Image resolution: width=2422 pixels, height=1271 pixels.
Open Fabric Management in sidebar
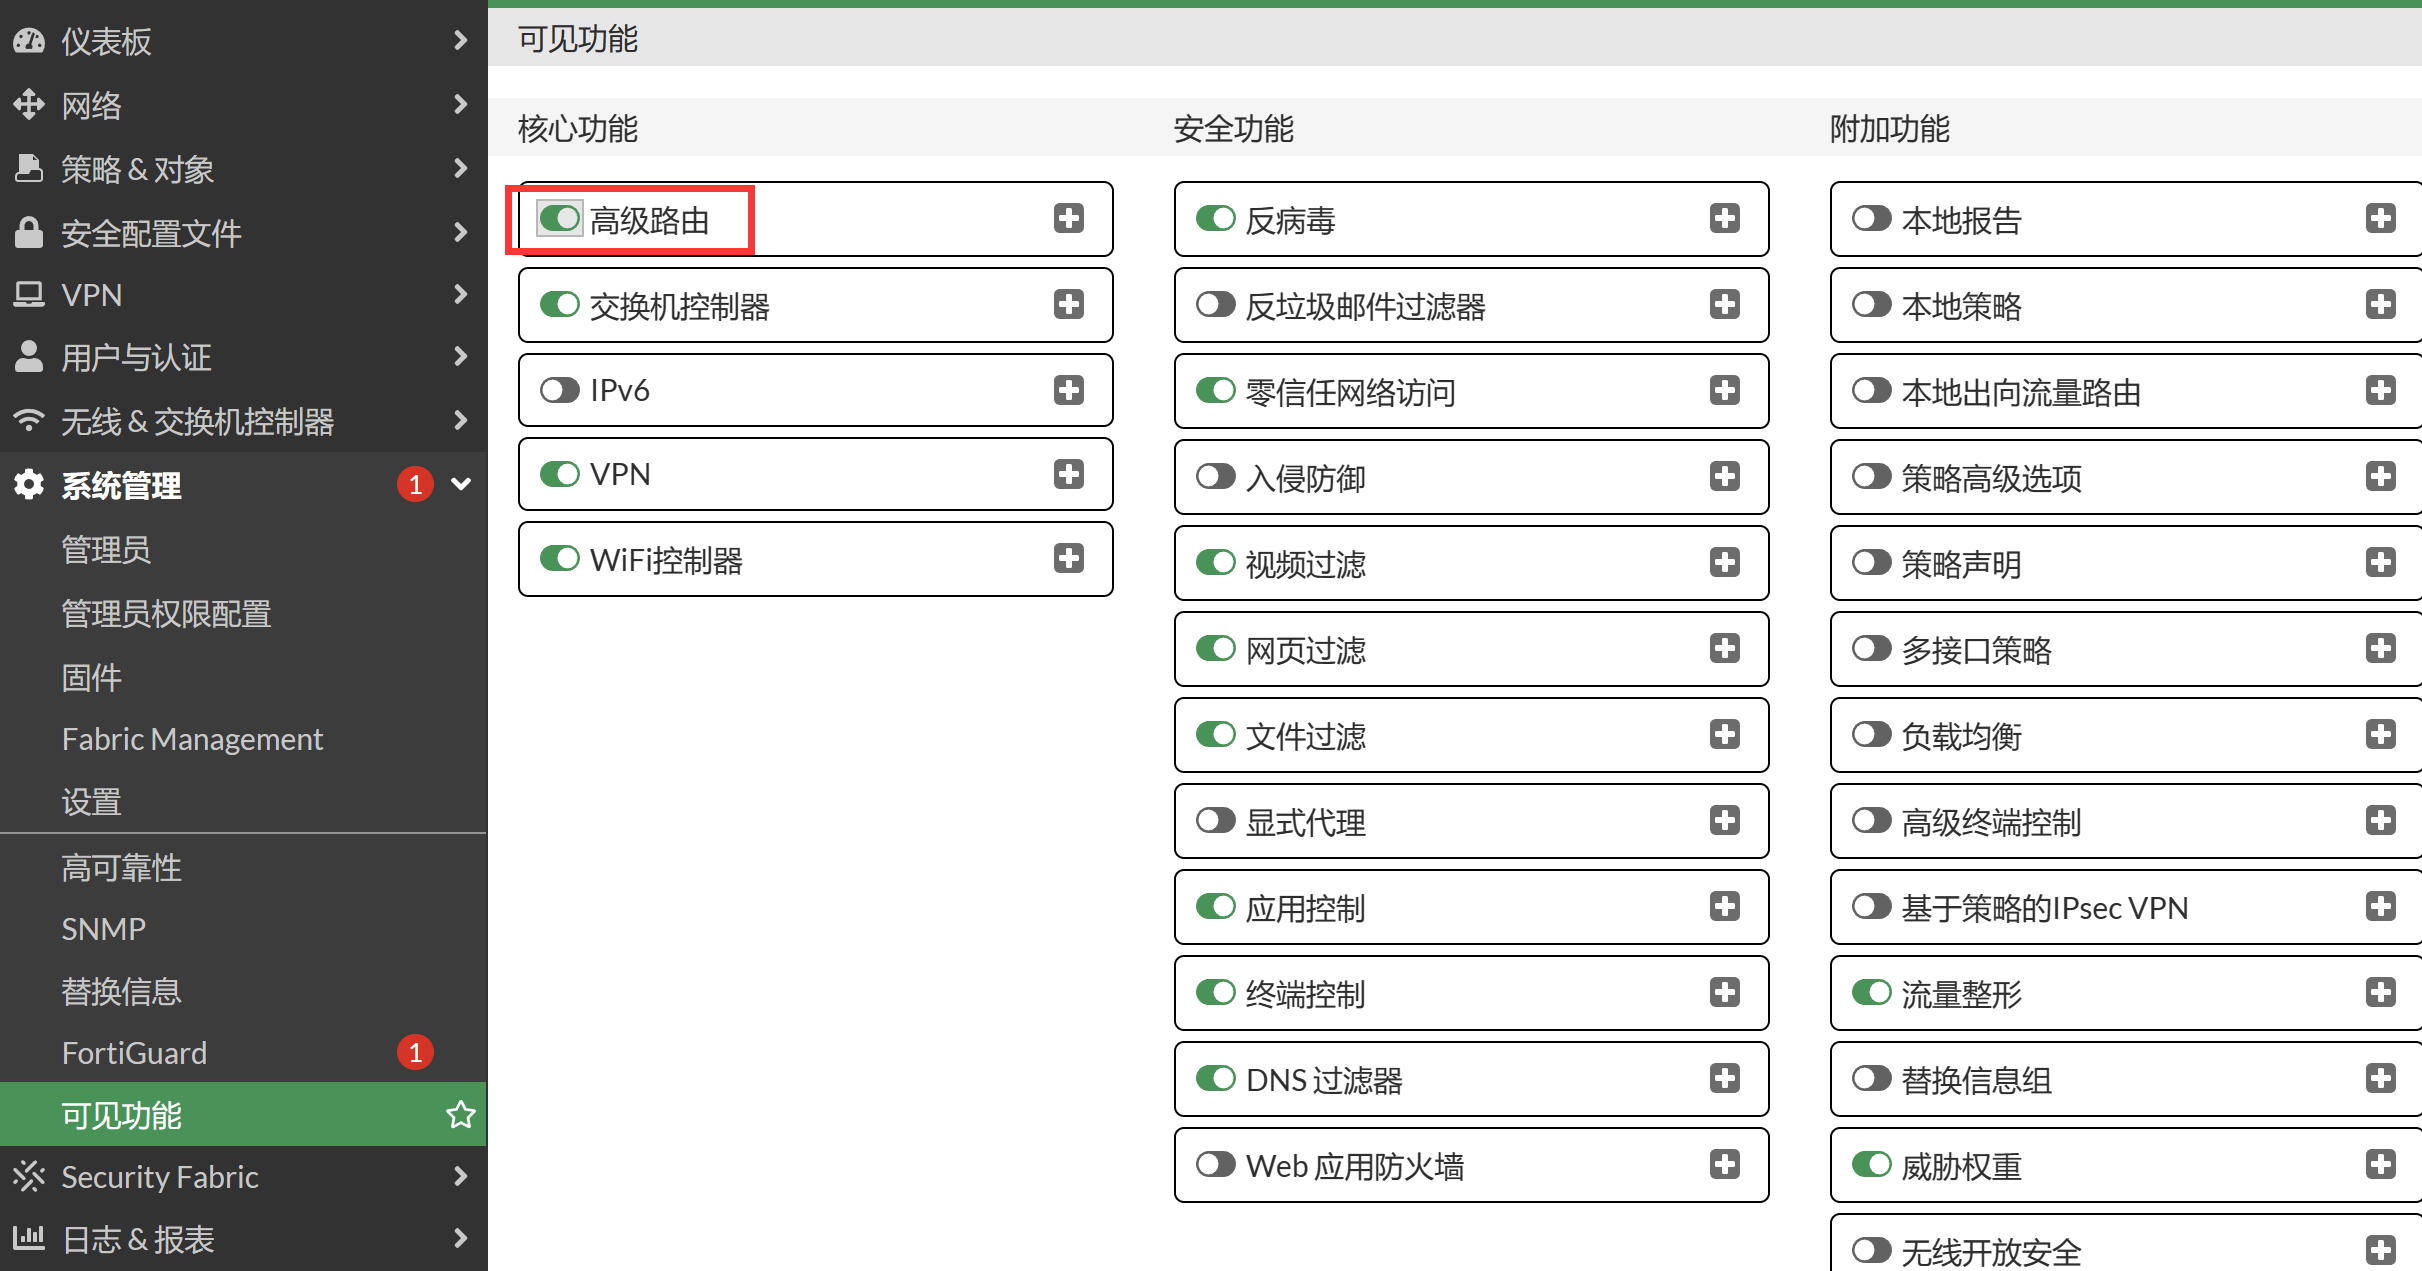pyautogui.click(x=192, y=739)
